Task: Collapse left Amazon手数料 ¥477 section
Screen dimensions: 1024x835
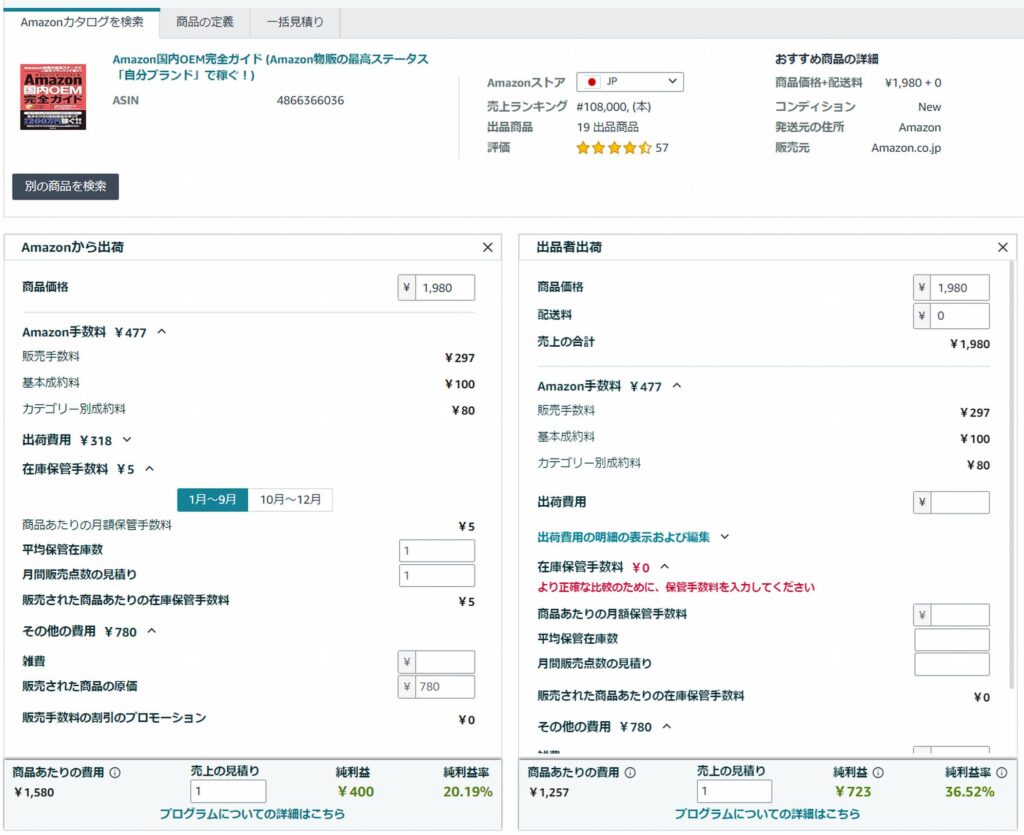Action: click(x=162, y=332)
